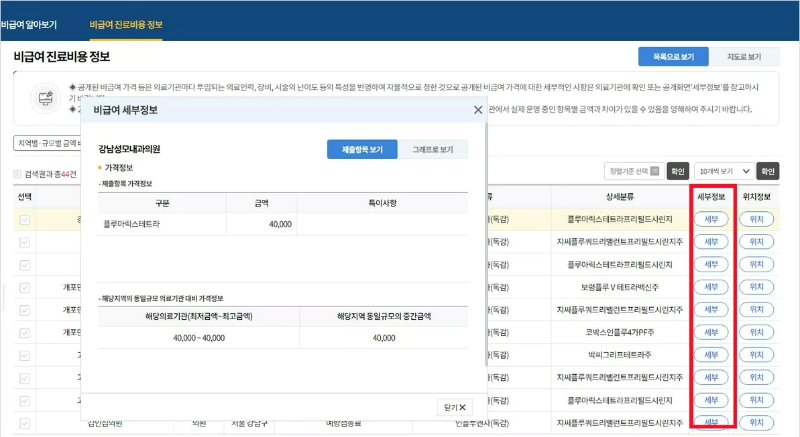
Task: Click the 검색결과 총44건 result count
Action: [50, 174]
